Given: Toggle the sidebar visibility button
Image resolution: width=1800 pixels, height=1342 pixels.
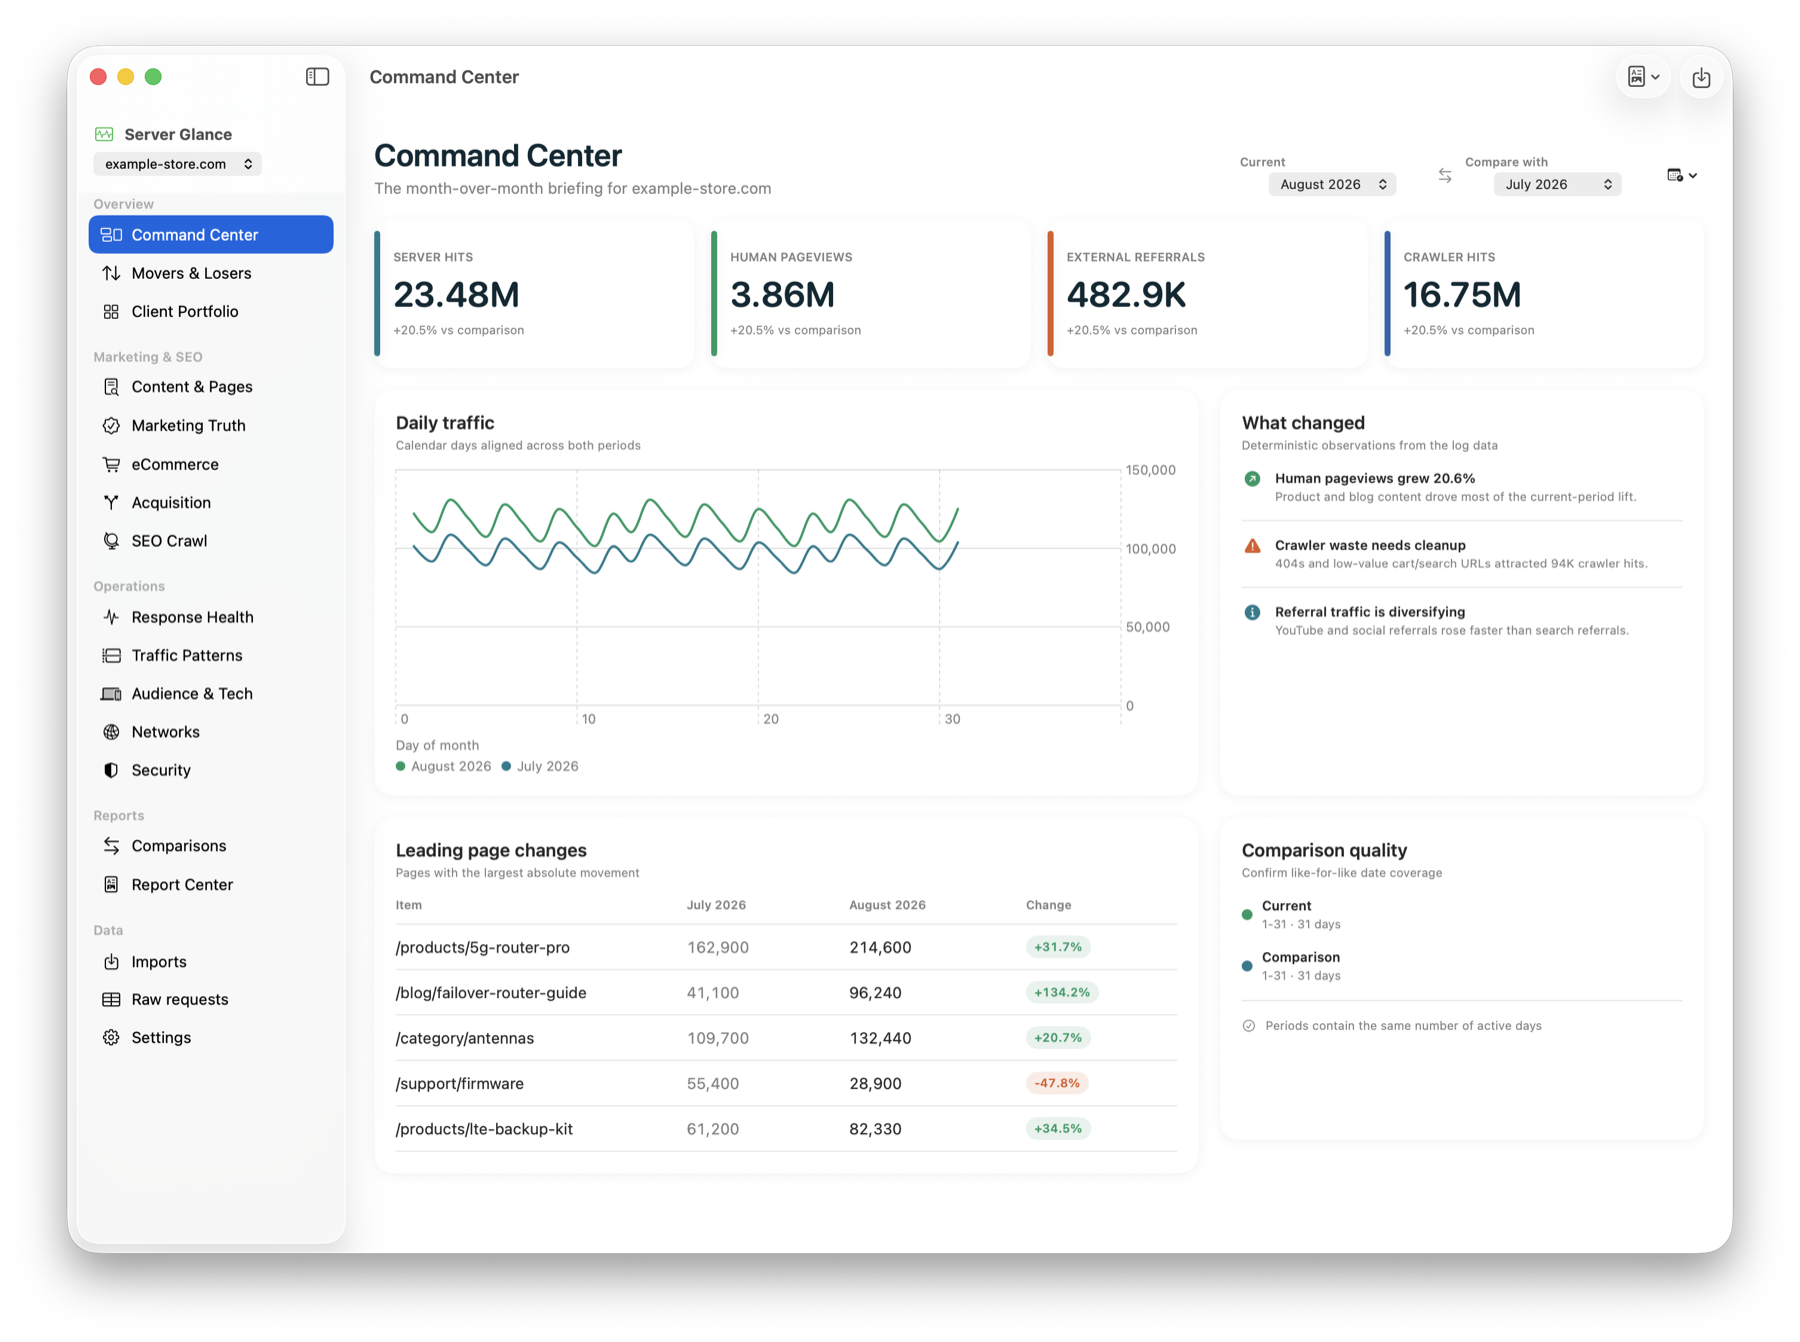Looking at the screenshot, I should point(317,77).
